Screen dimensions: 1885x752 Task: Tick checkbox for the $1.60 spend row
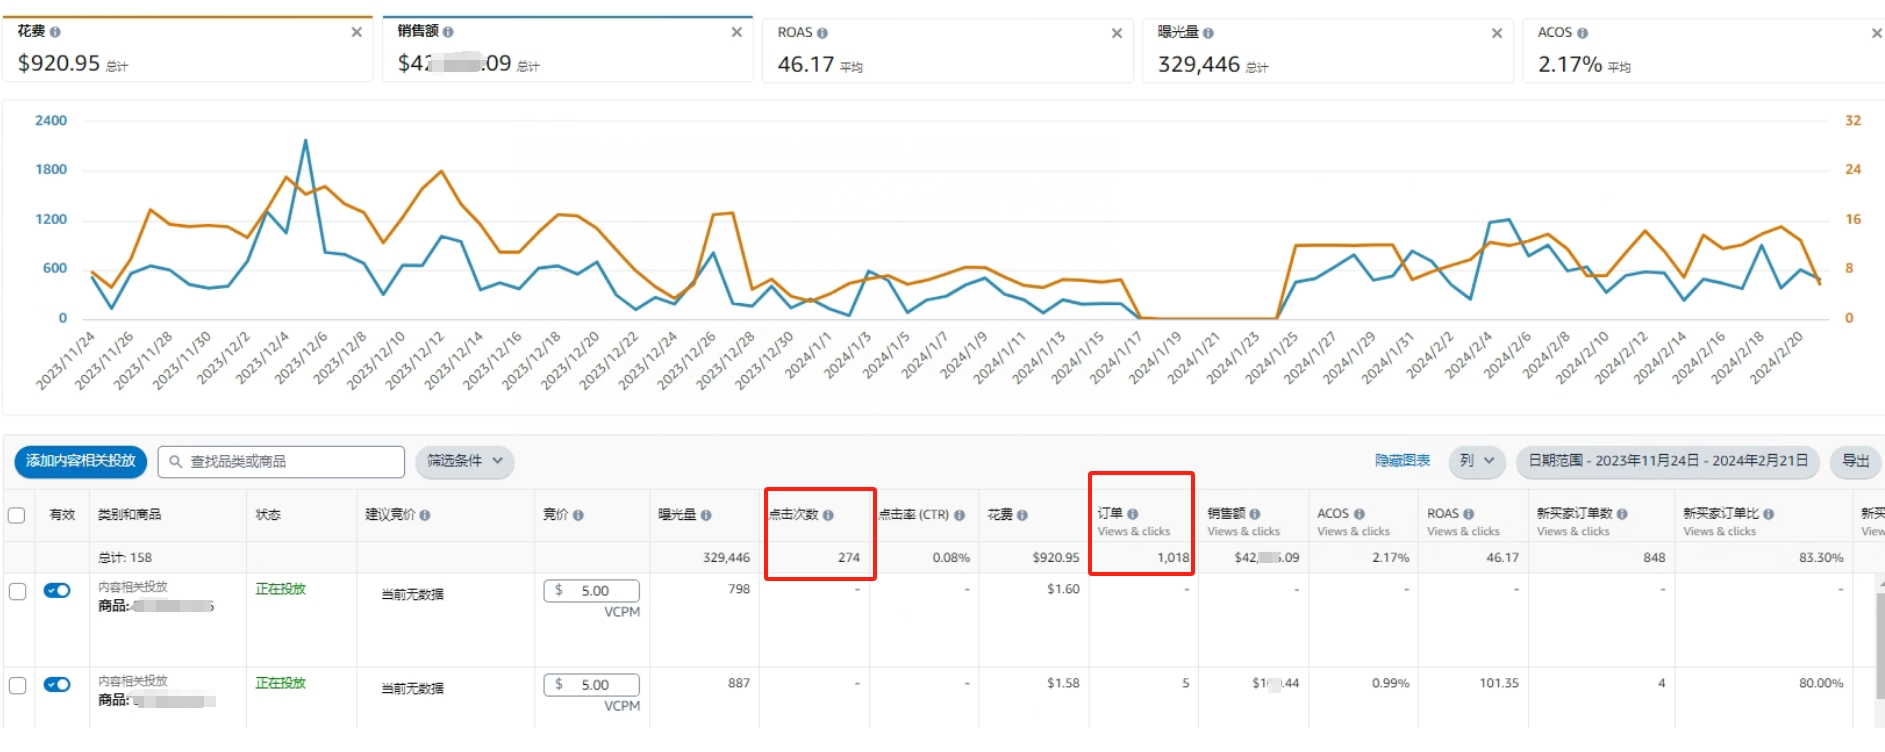pyautogui.click(x=17, y=591)
